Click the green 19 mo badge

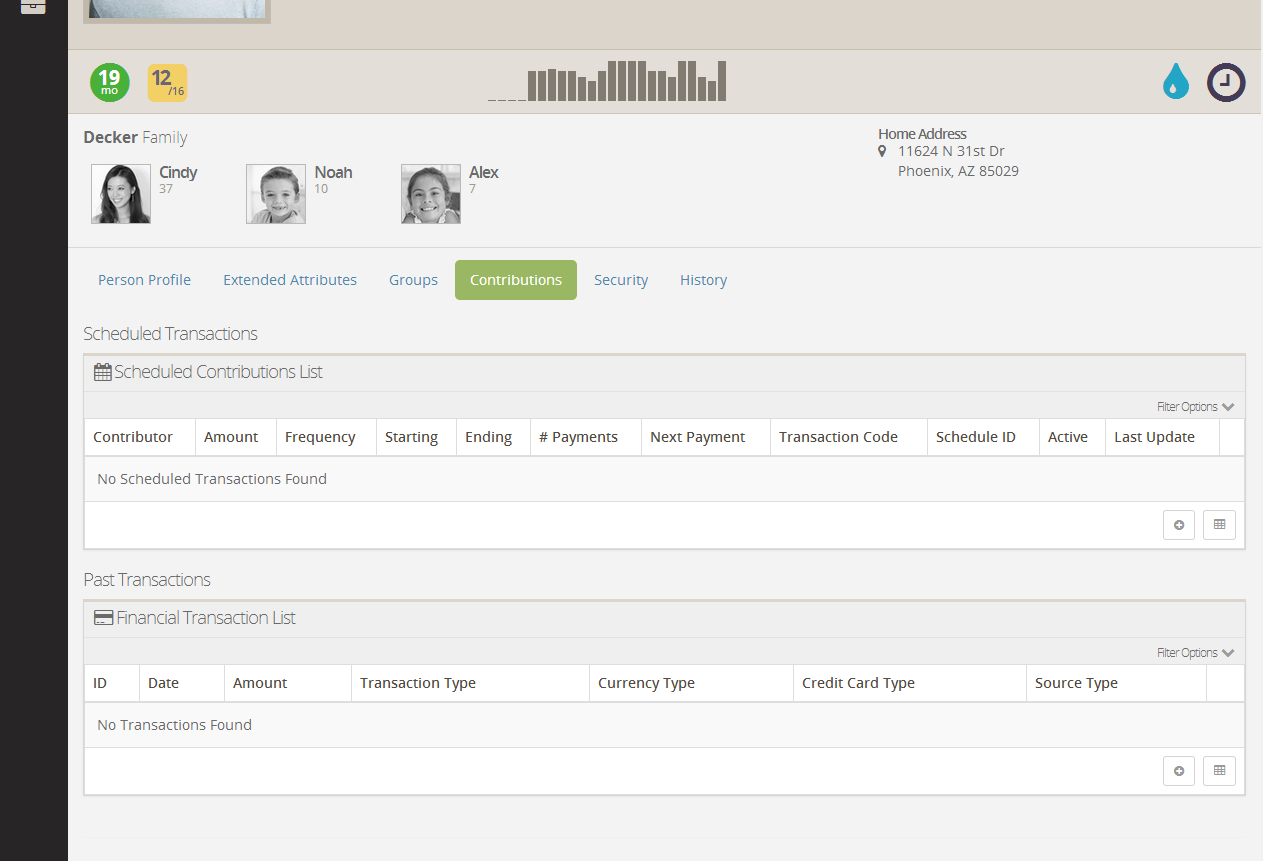point(110,82)
